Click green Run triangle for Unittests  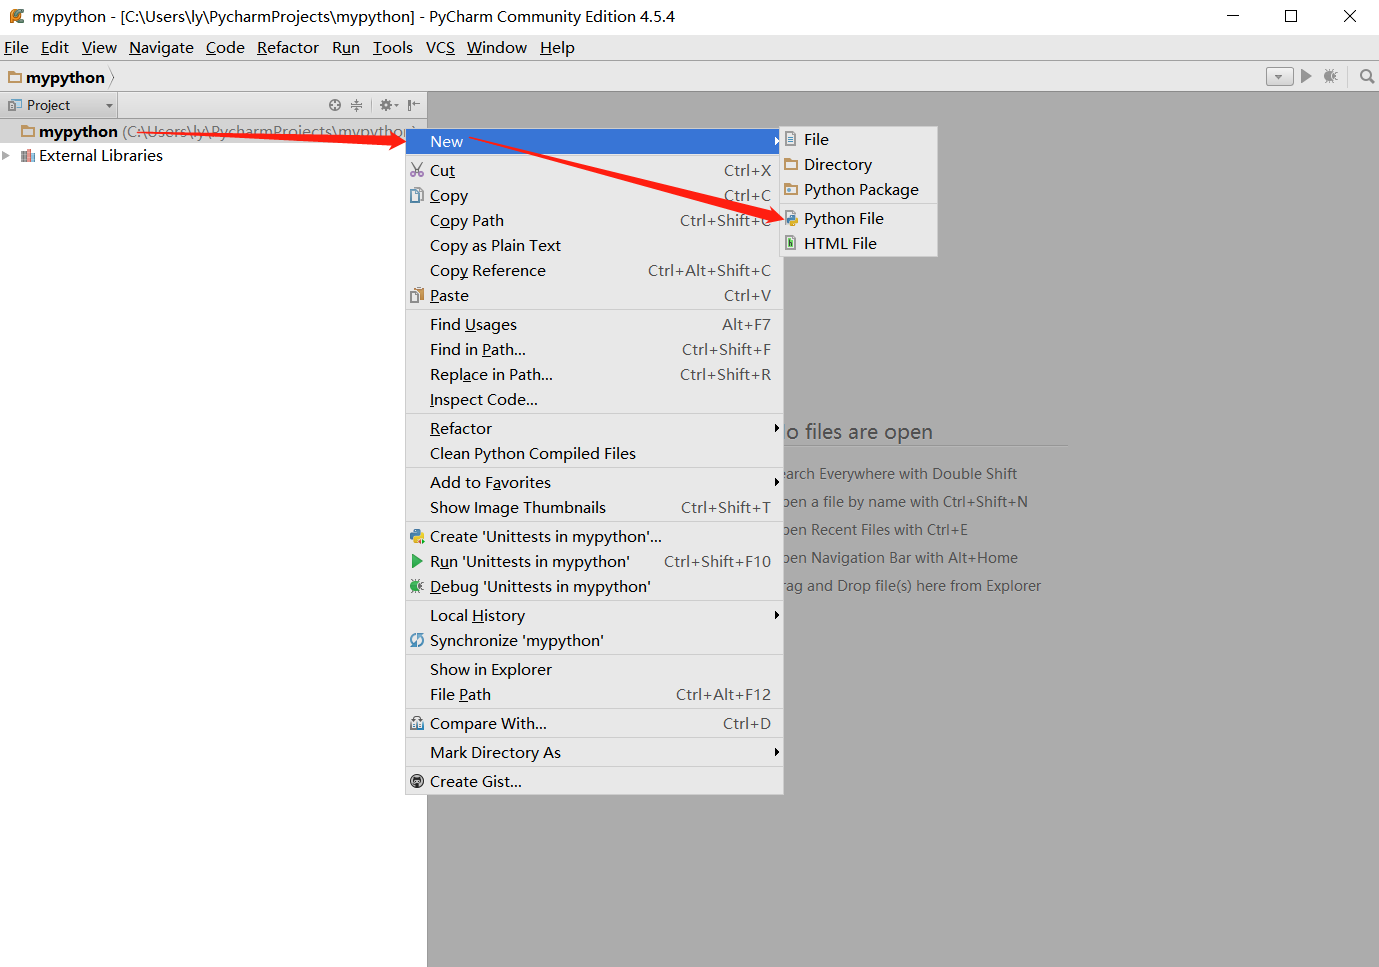coord(417,561)
